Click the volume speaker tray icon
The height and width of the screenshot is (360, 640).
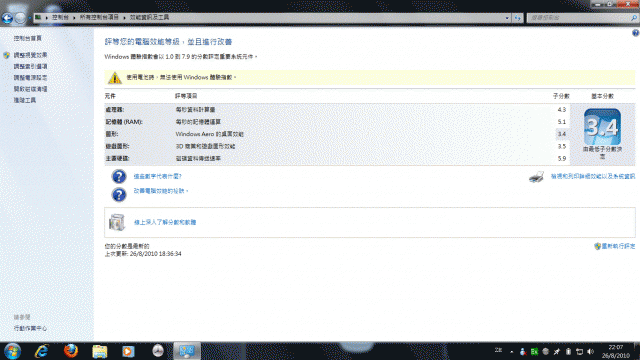(x=590, y=351)
